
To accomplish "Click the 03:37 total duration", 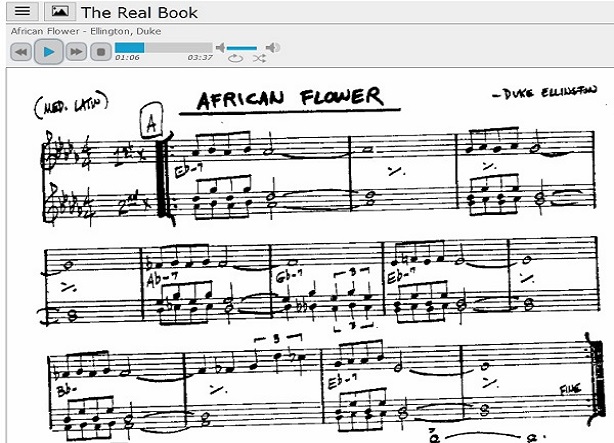I will tap(200, 58).
